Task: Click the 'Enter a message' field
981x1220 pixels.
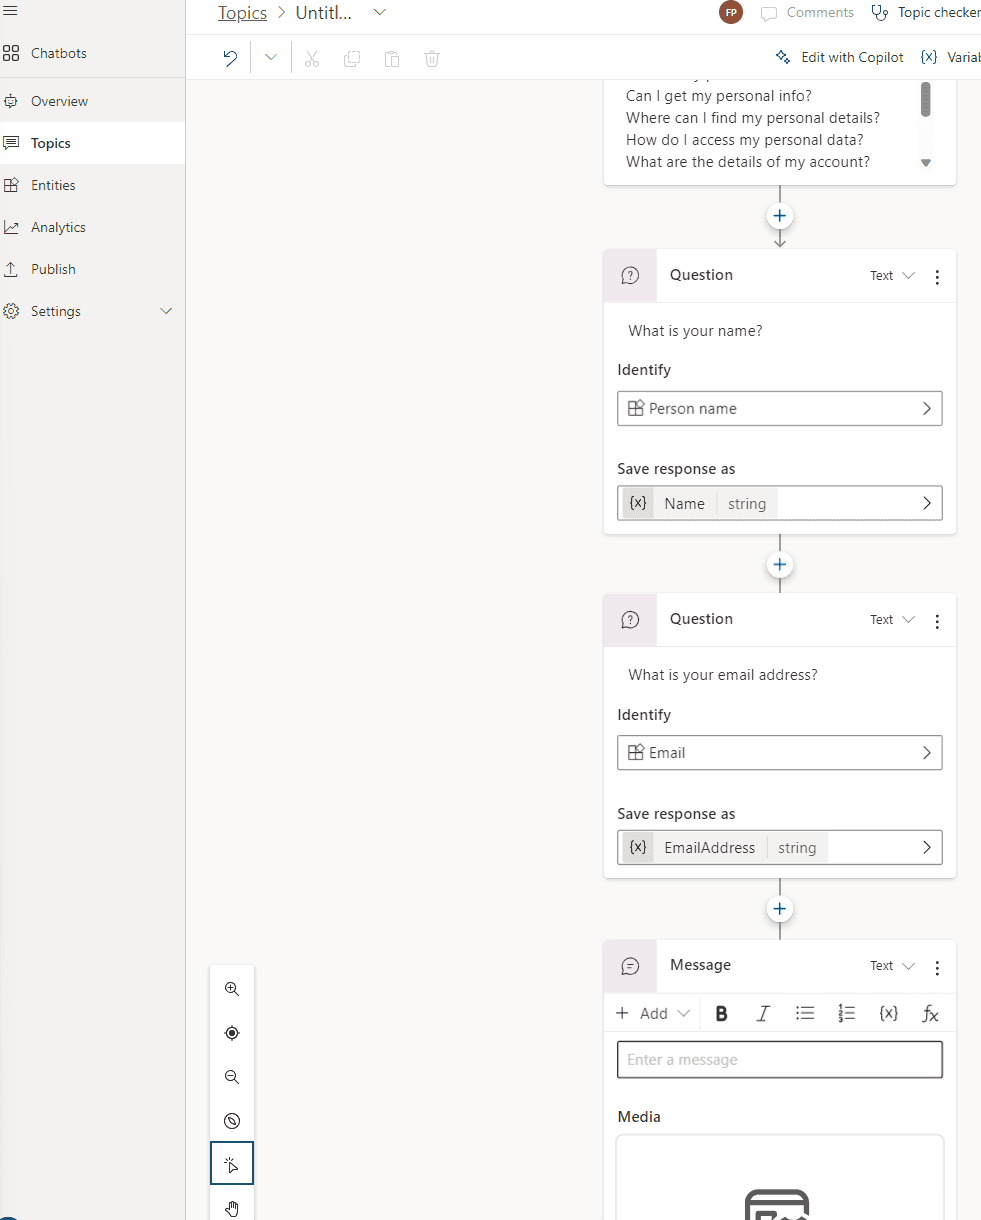Action: coord(780,1060)
